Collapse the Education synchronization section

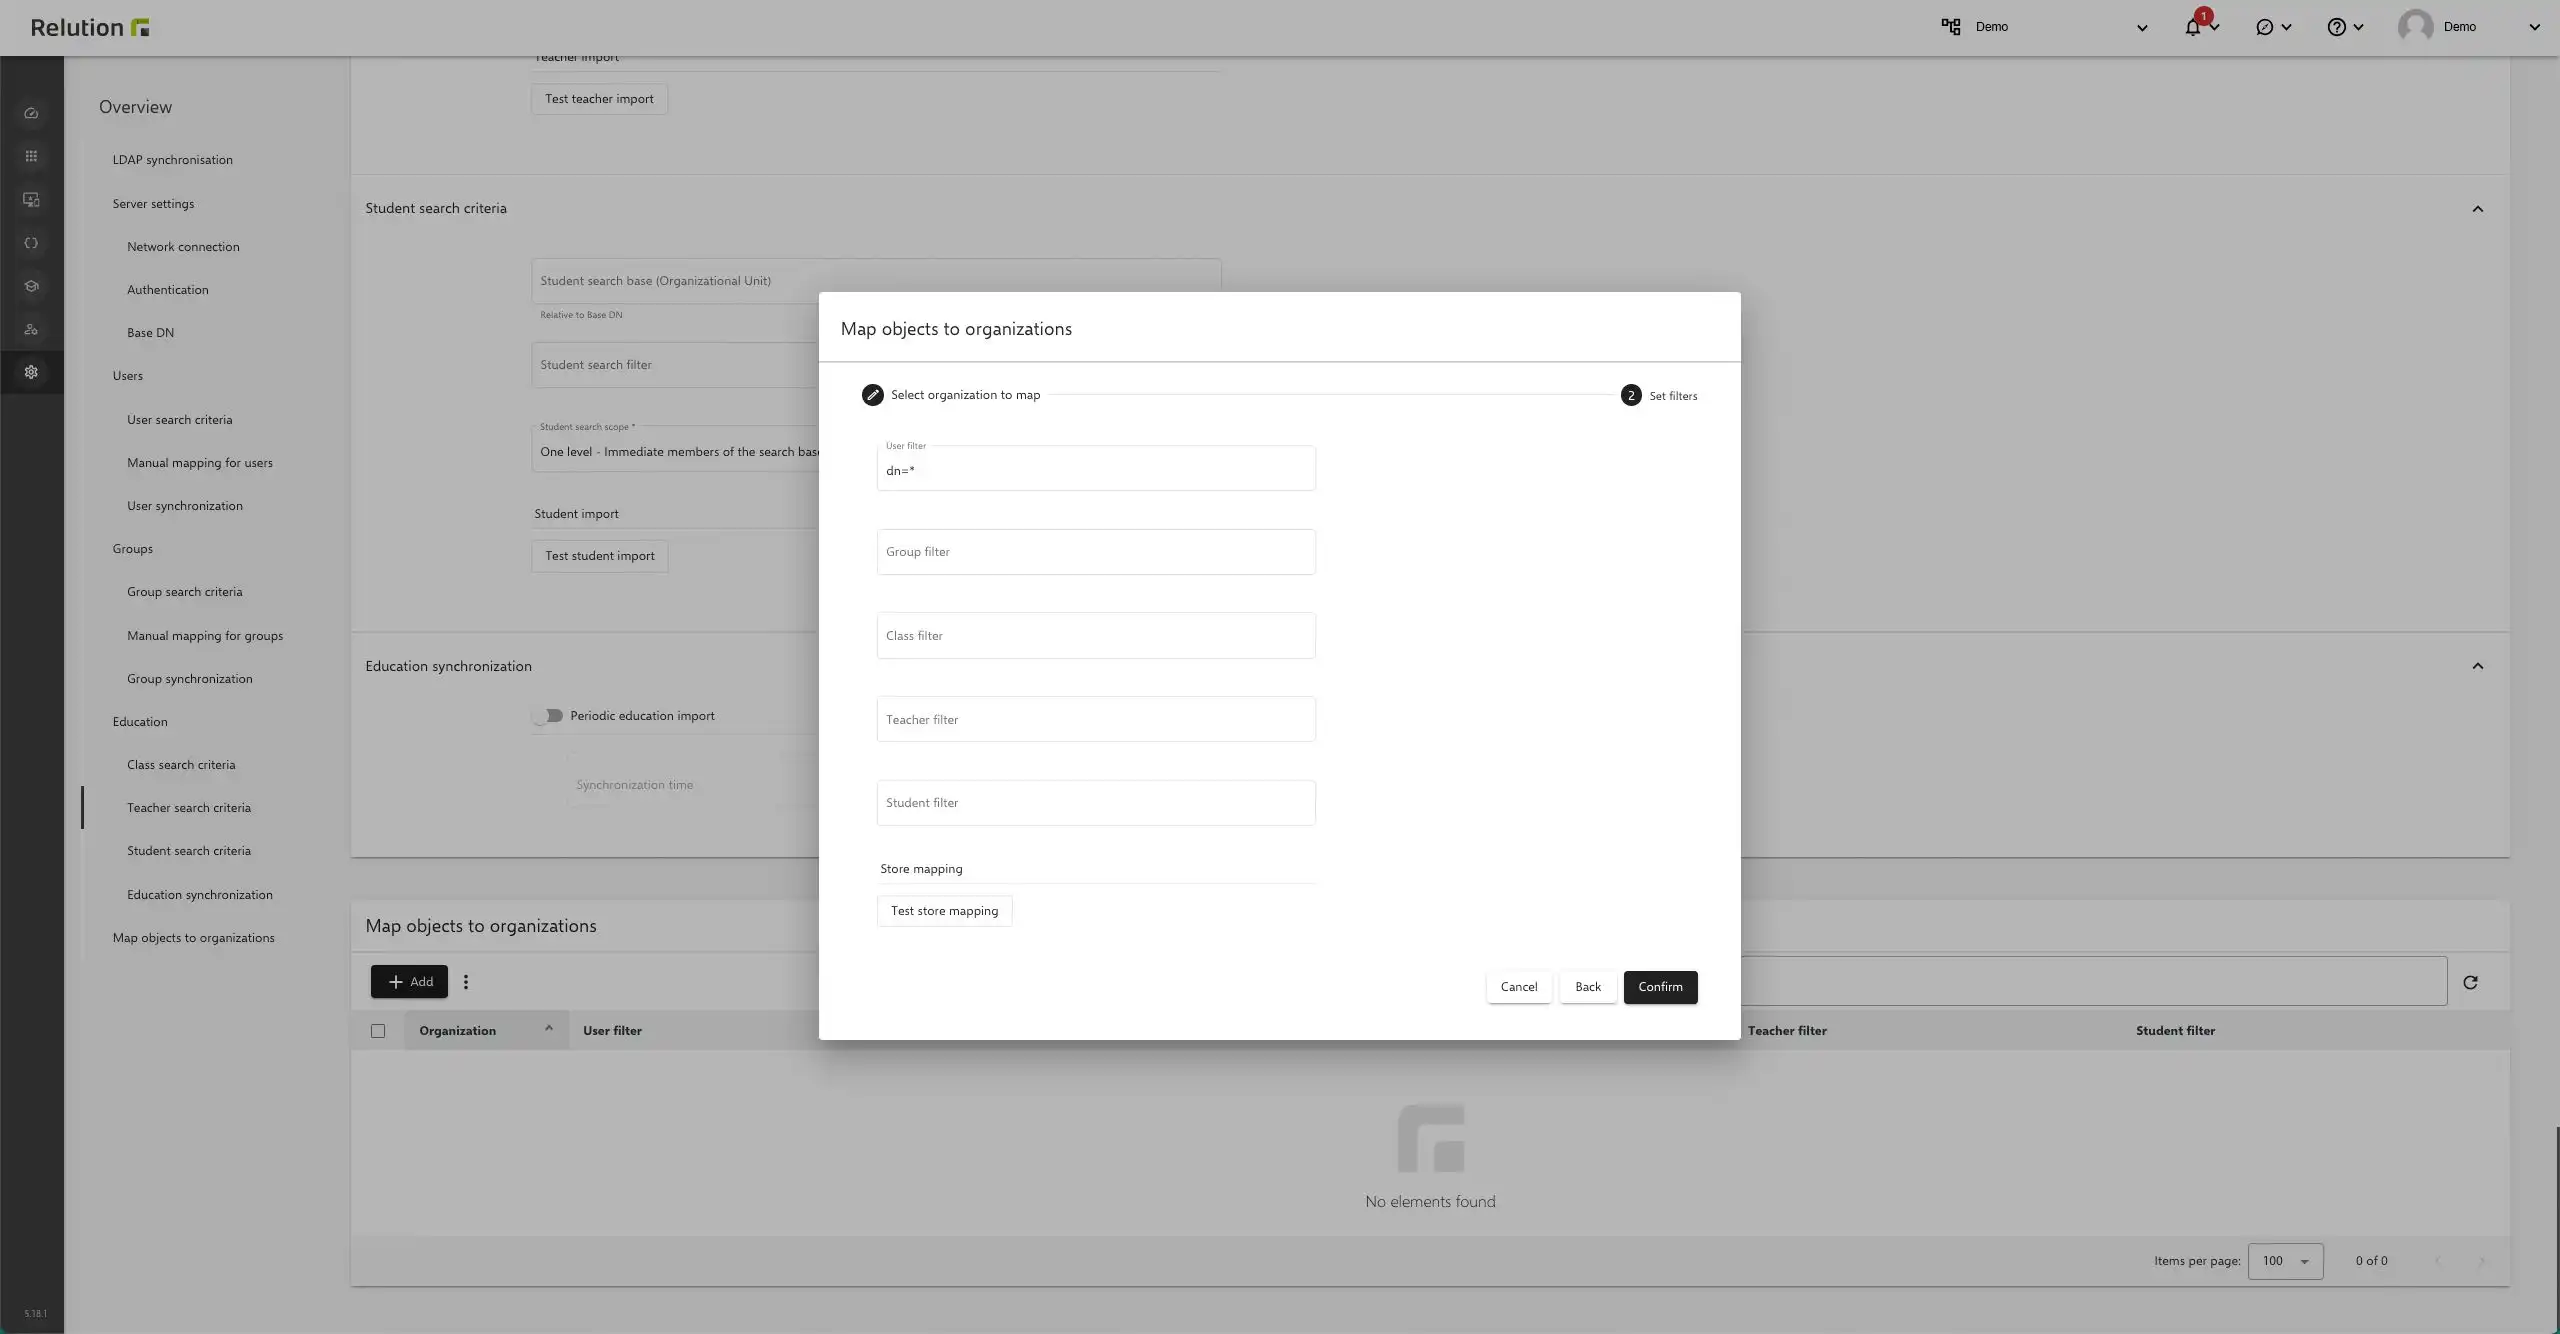pyautogui.click(x=2477, y=667)
